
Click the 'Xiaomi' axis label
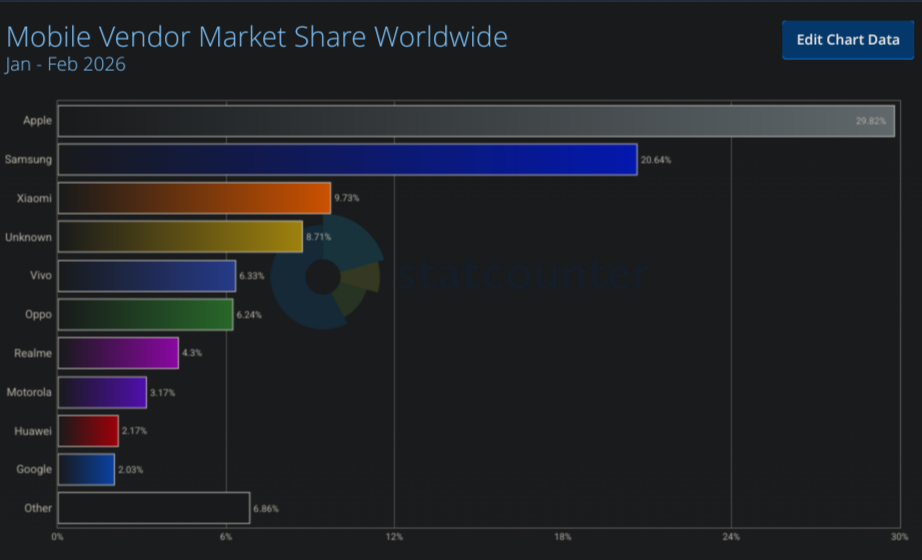pyautogui.click(x=34, y=198)
